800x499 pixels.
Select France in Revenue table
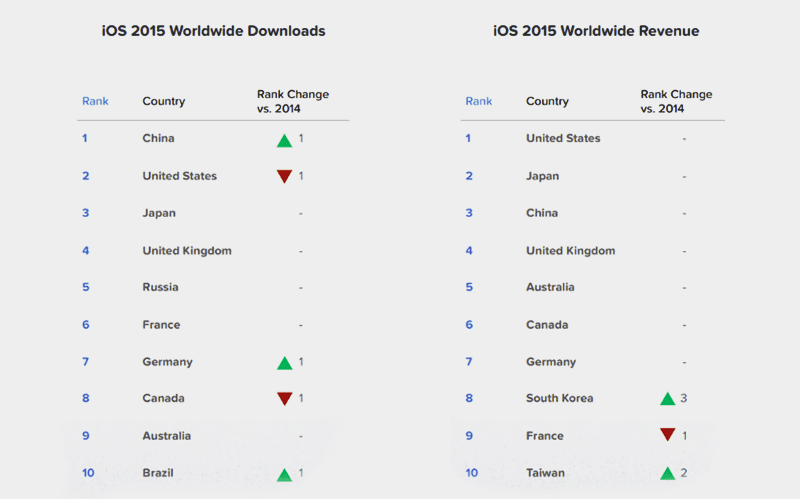pyautogui.click(x=545, y=436)
